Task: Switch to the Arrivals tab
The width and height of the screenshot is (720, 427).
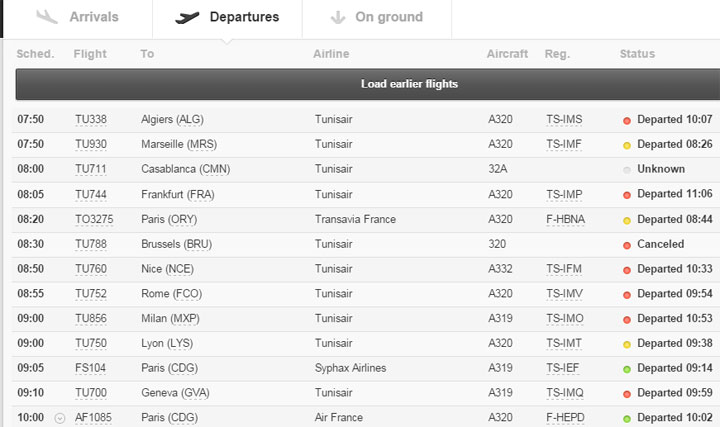Action: click(77, 17)
